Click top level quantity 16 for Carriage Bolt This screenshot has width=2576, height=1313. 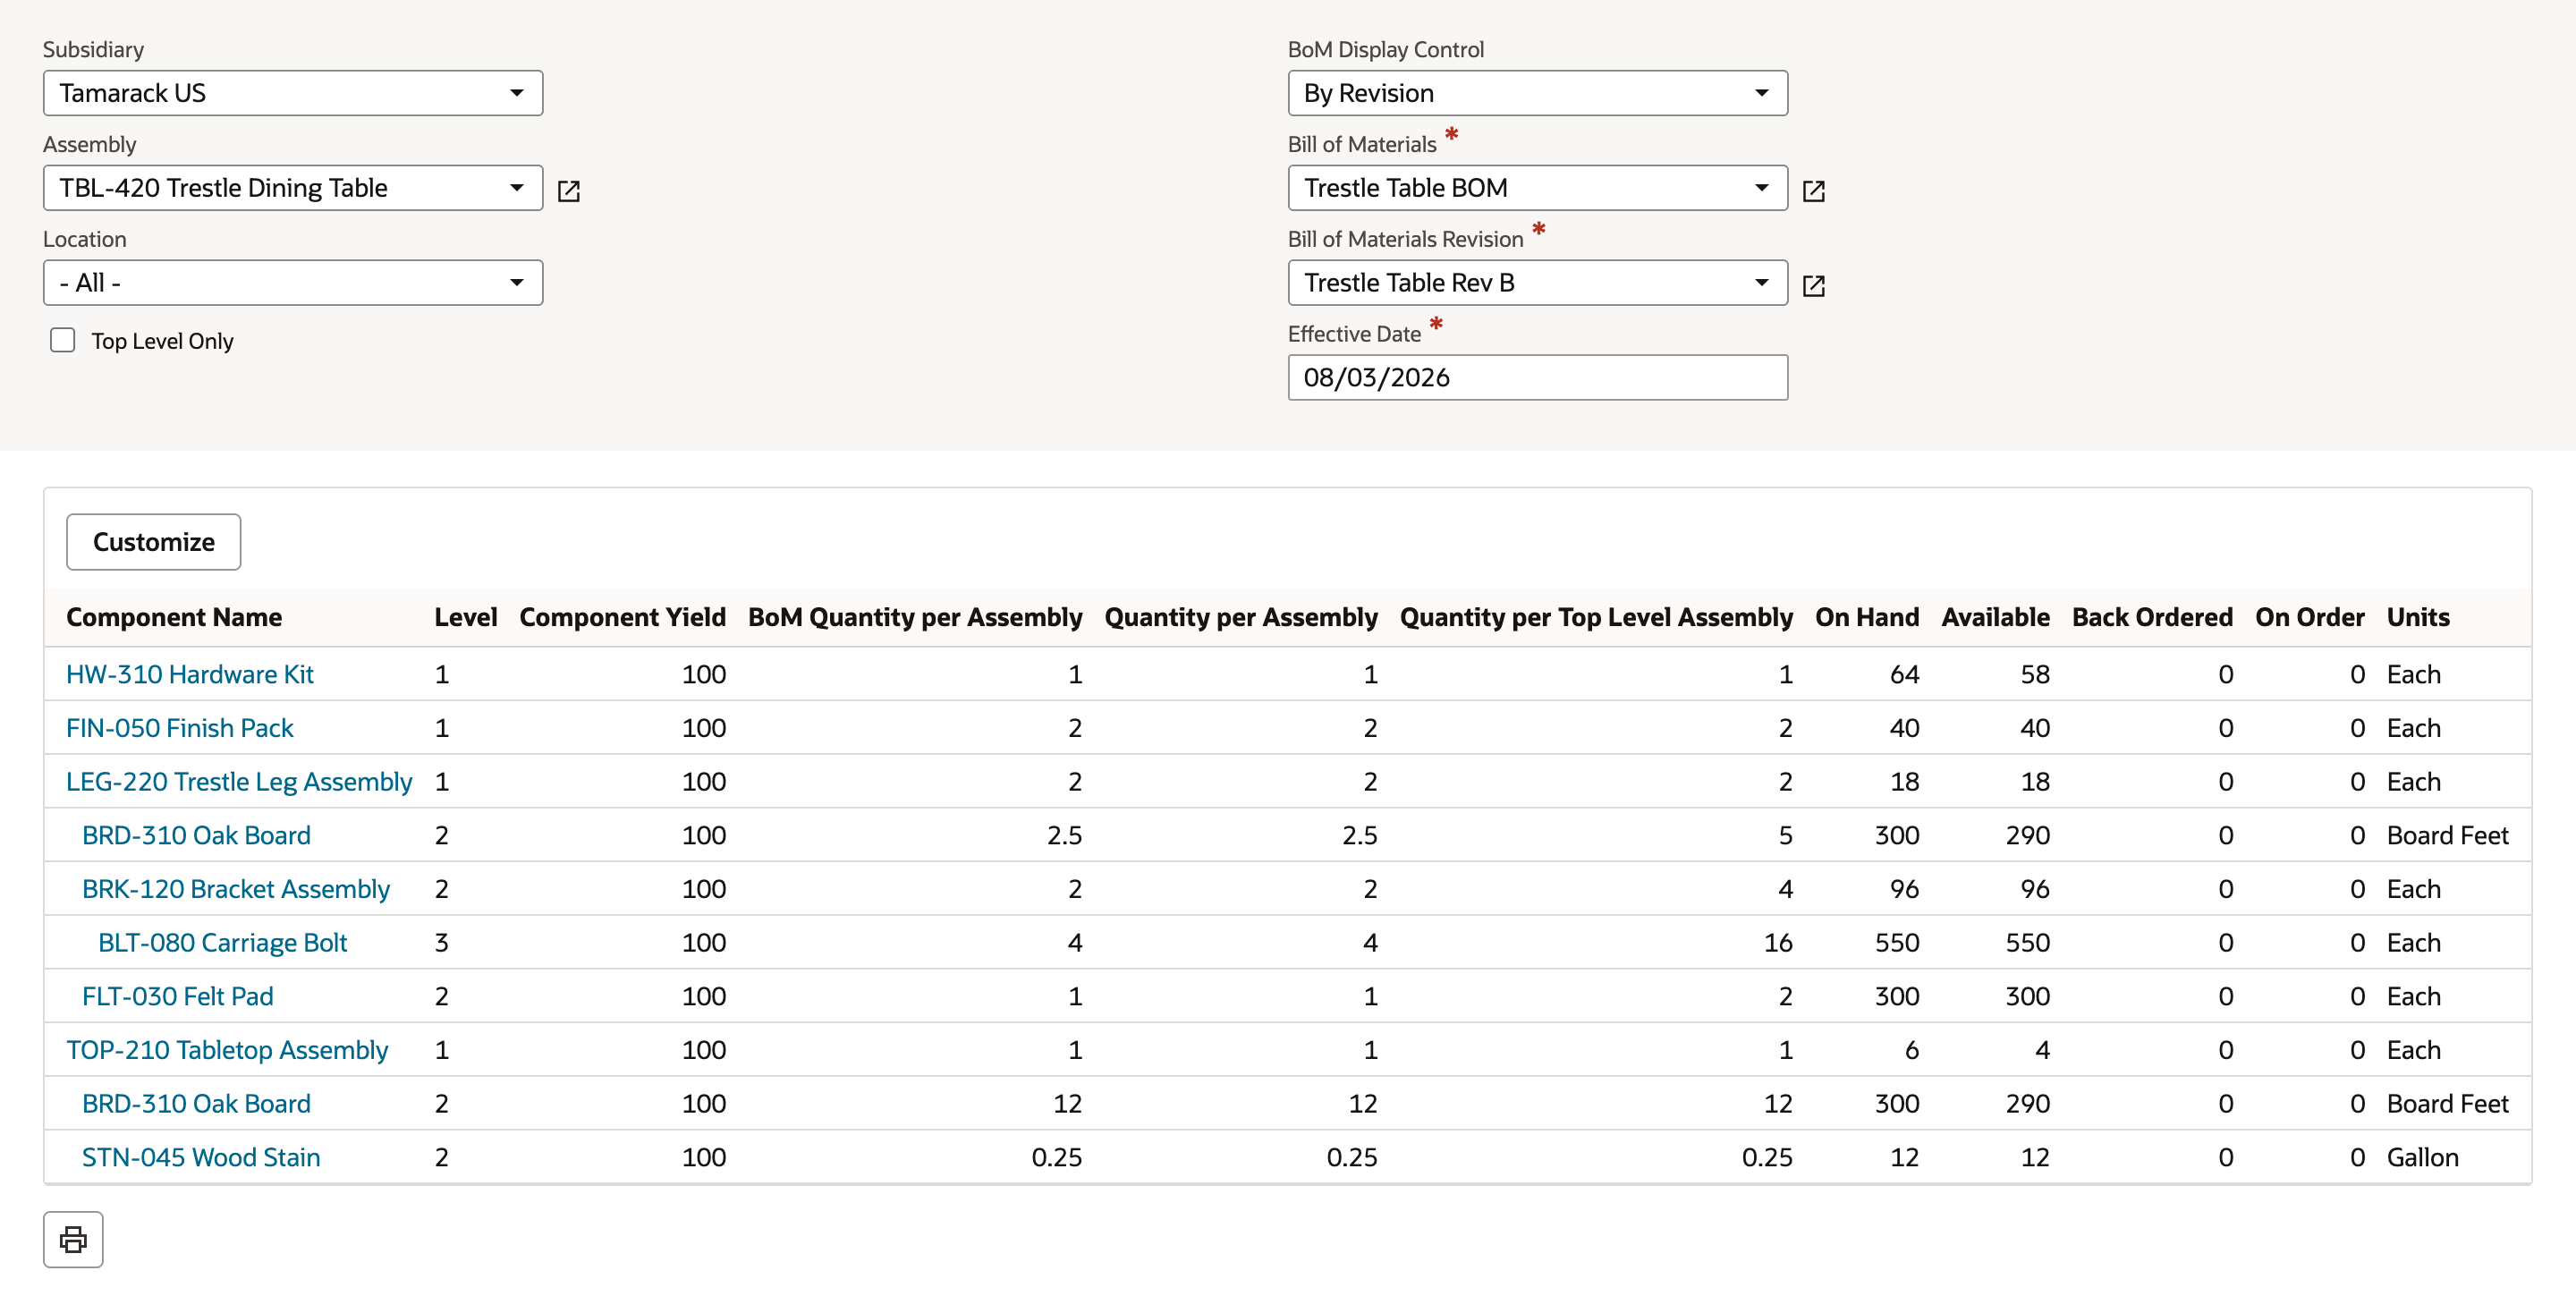click(1778, 943)
